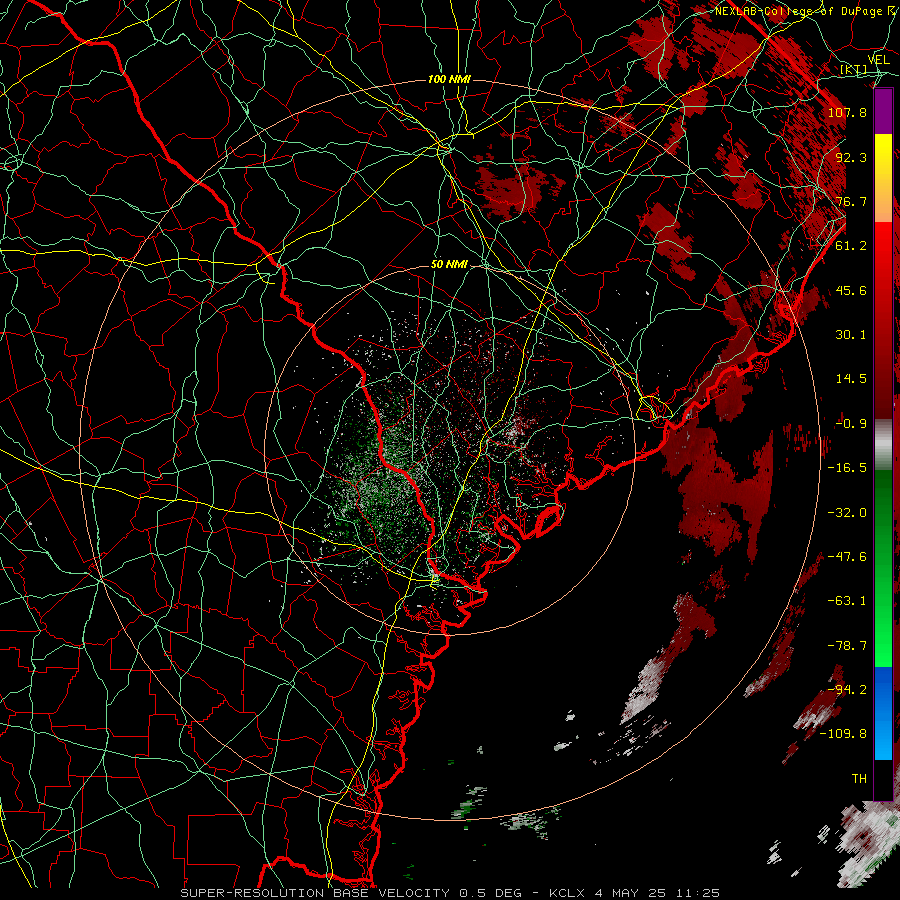This screenshot has width=900, height=900.
Task: Select the -63.1 velocity scale value
Action: 847,601
